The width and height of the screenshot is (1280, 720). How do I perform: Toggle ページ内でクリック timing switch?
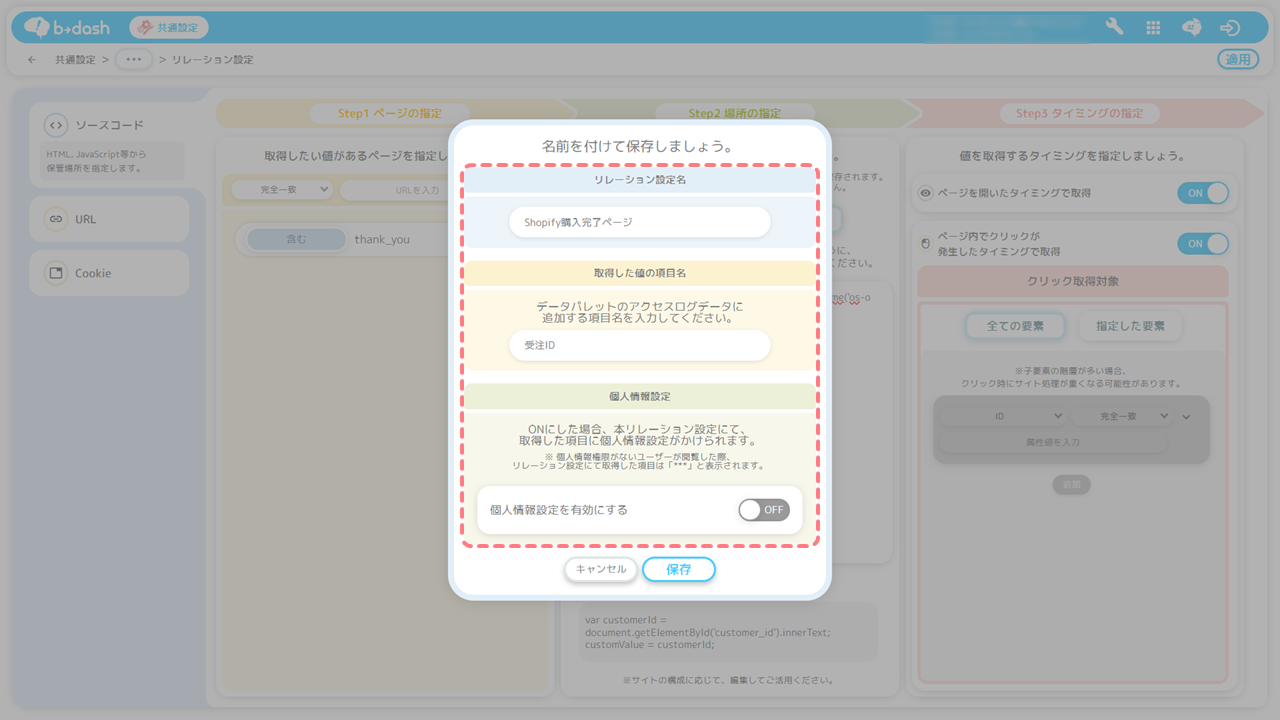click(1202, 244)
